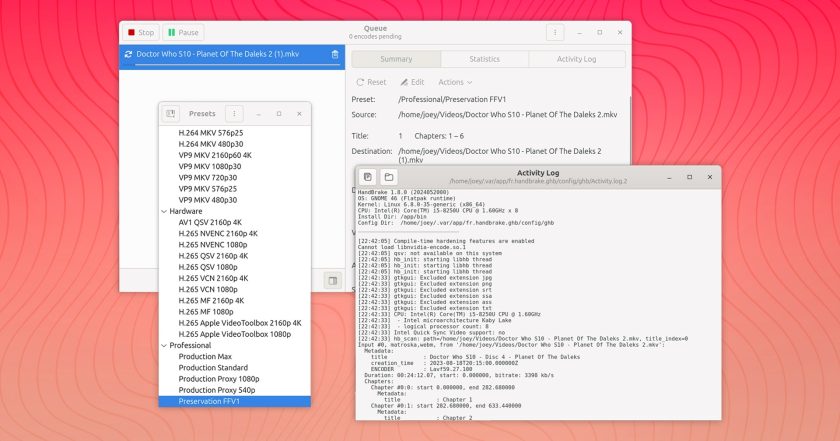840x441 pixels.
Task: Select preset H.265 VCN 1080p
Action: [235, 289]
